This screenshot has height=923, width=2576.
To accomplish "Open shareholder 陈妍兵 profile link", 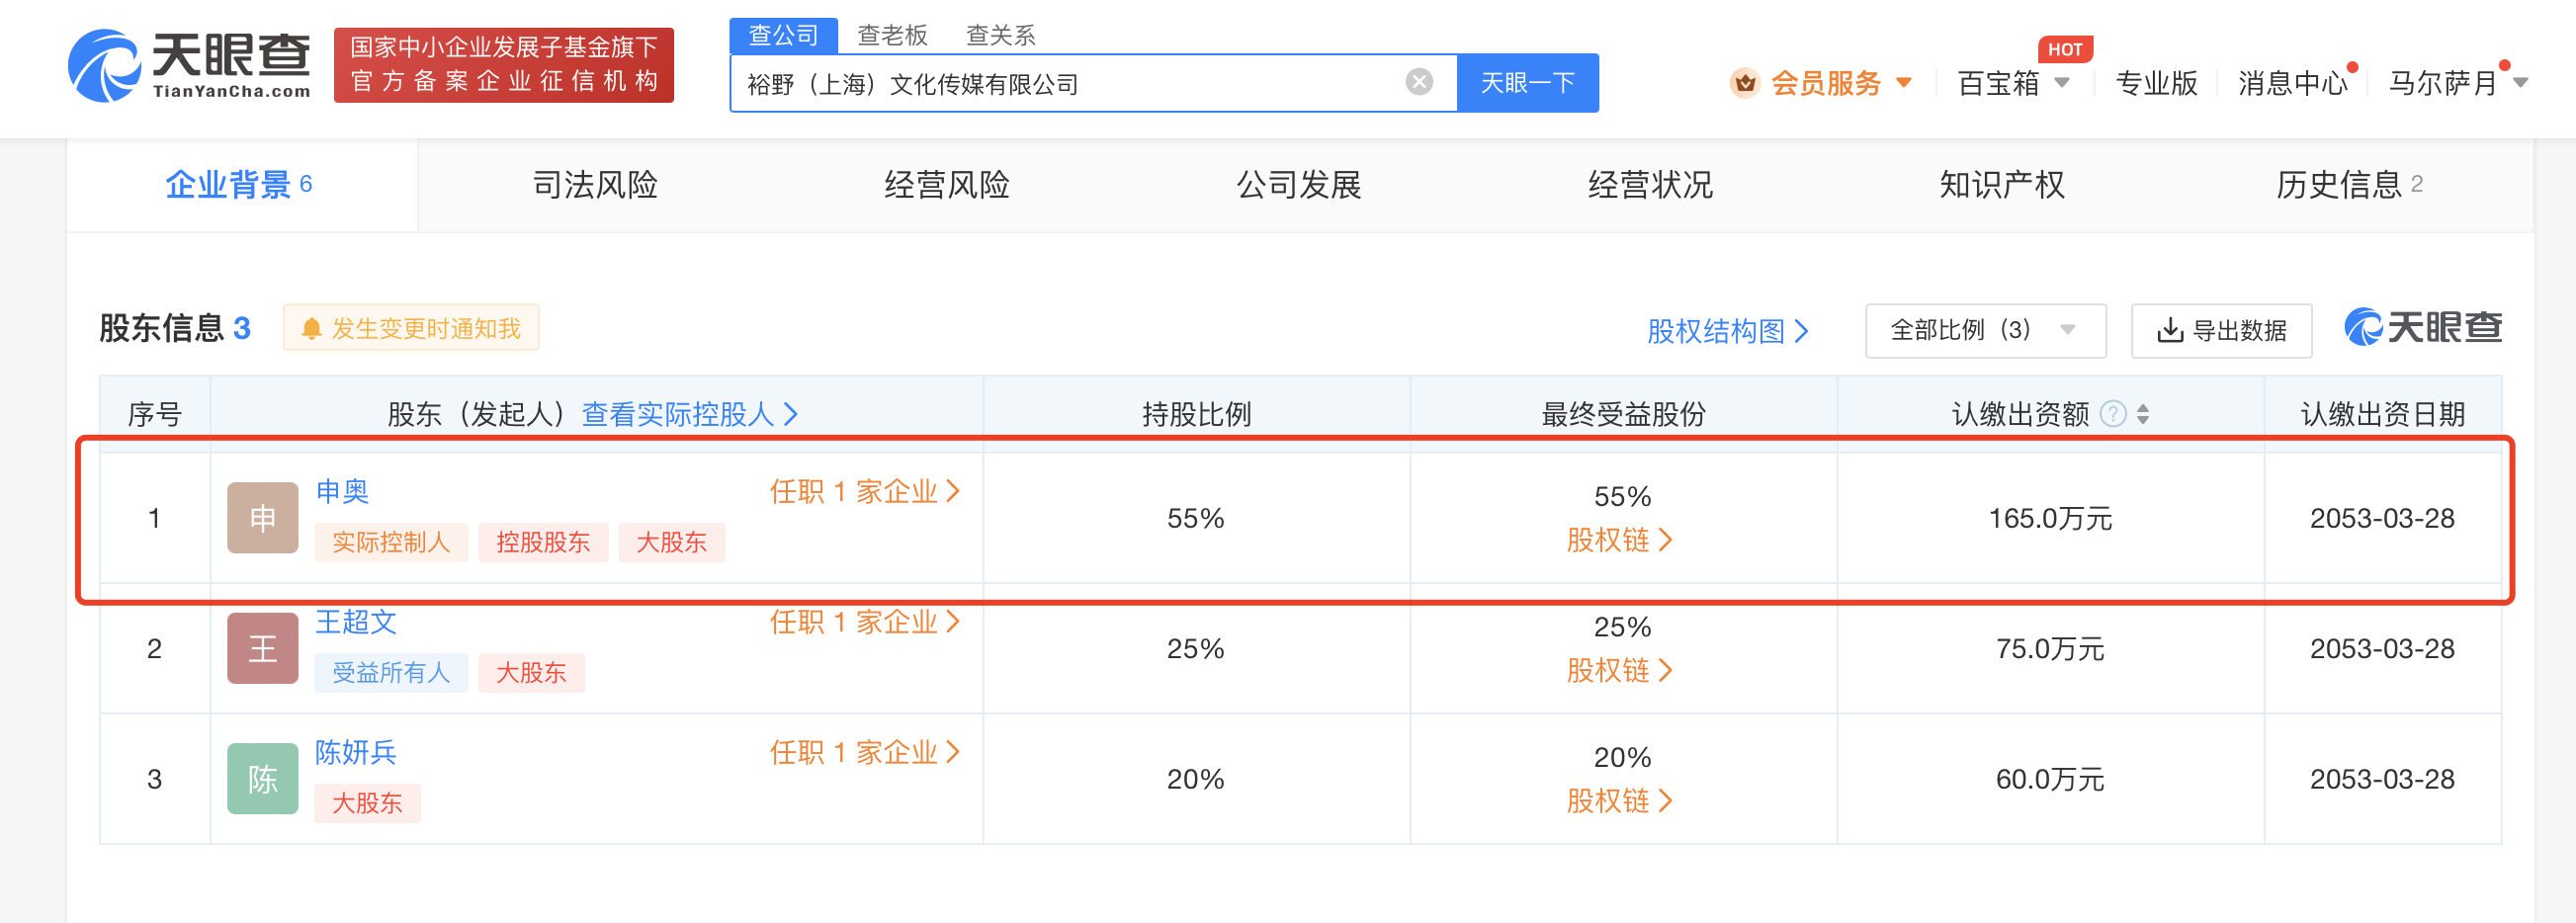I will 356,752.
